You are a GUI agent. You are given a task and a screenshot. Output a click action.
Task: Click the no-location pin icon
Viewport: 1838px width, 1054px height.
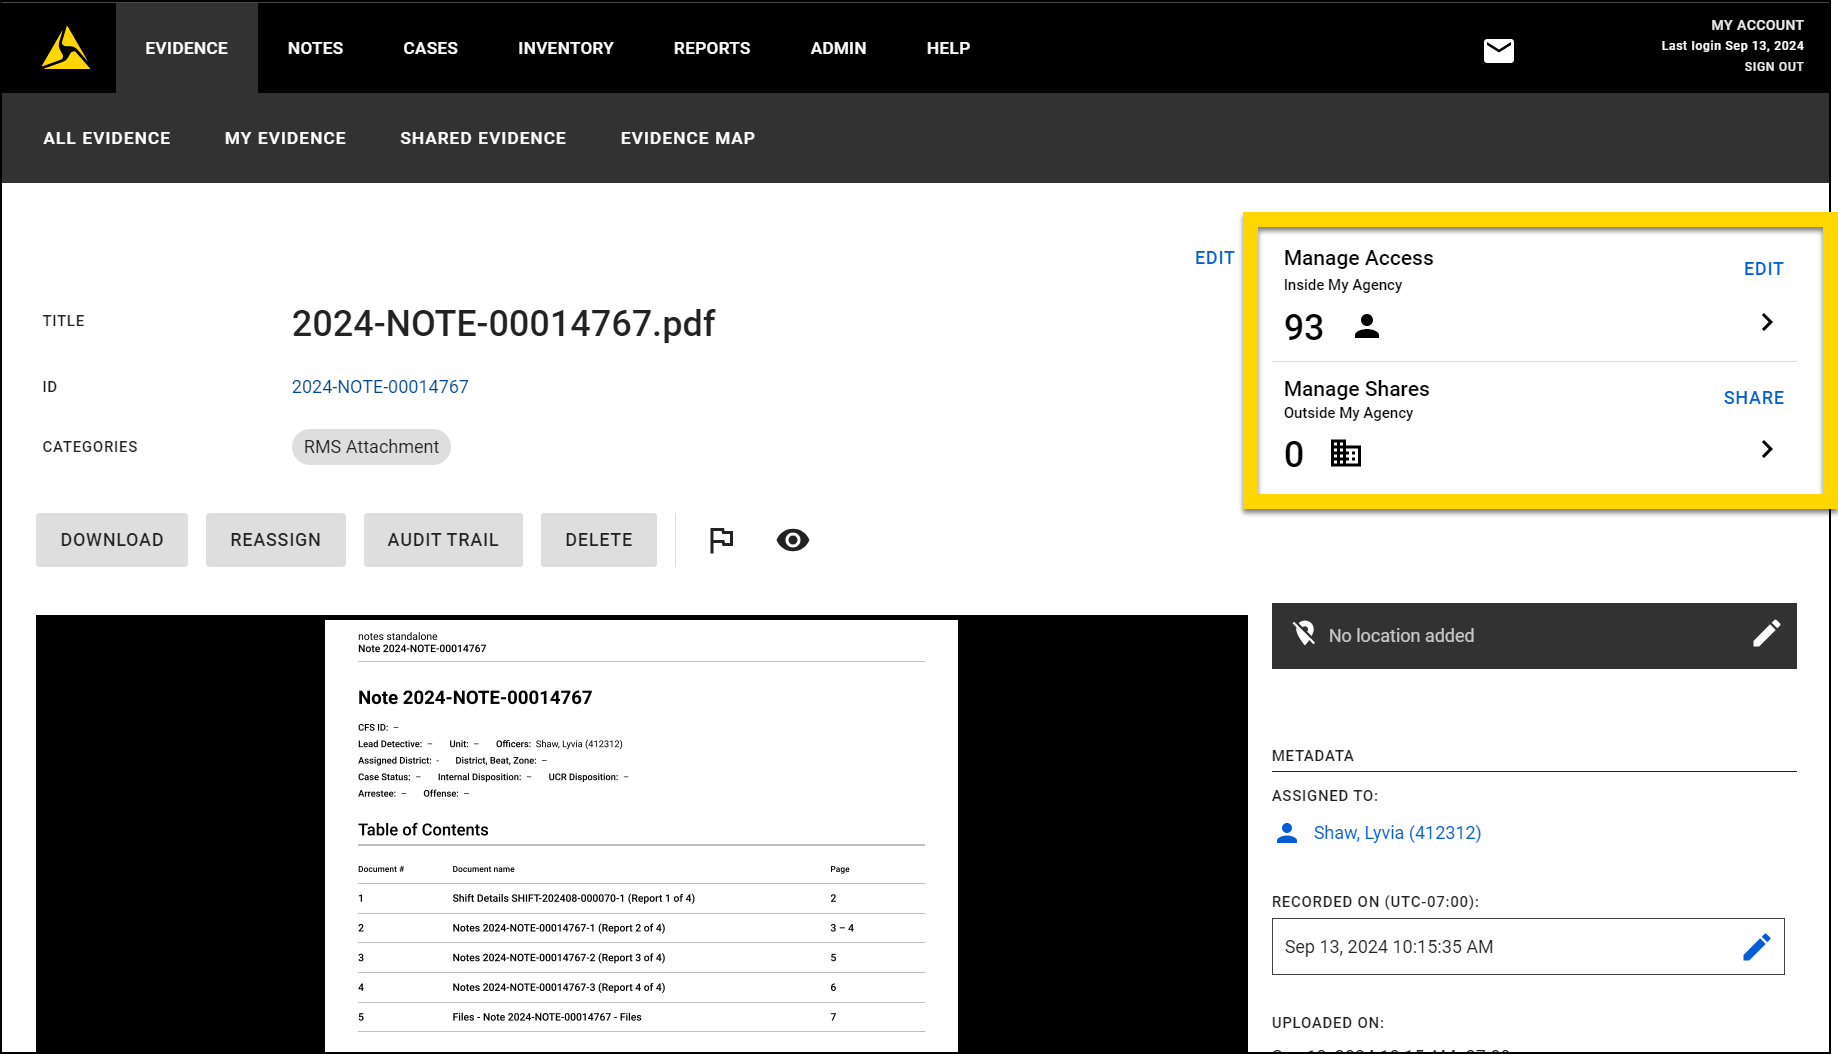point(1304,635)
